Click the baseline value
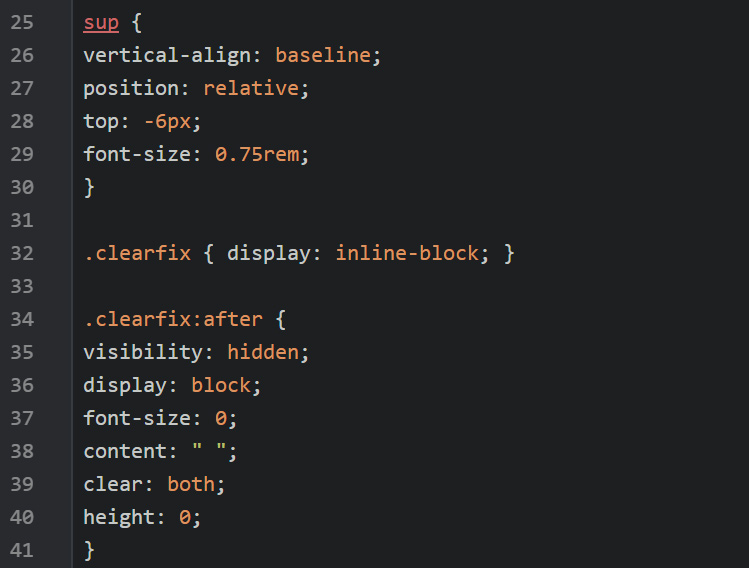The width and height of the screenshot is (749, 568). tap(323, 55)
